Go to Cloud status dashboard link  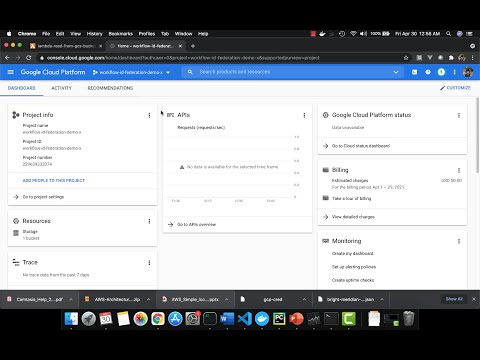tap(361, 146)
